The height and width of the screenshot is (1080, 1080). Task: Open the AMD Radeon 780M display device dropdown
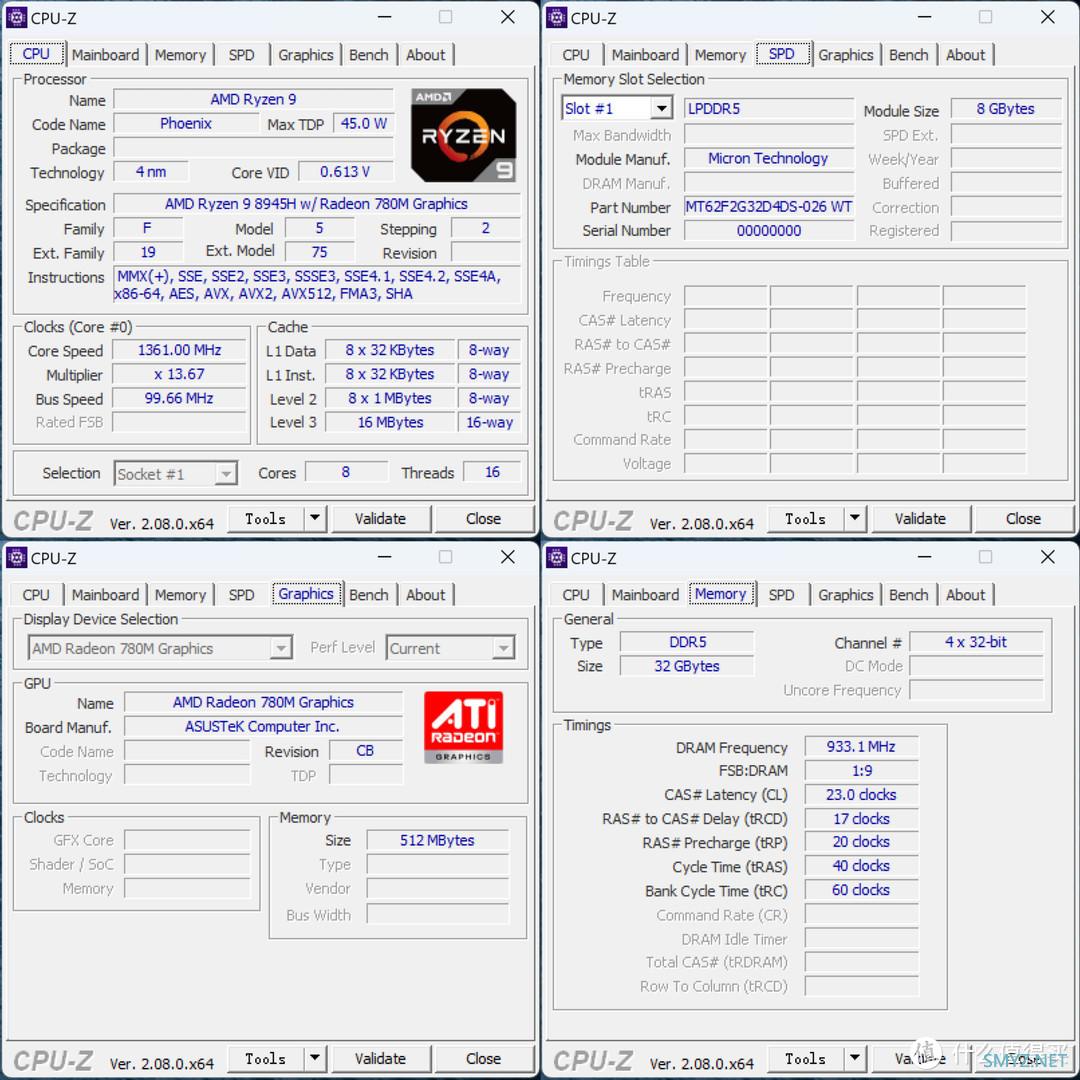point(280,648)
